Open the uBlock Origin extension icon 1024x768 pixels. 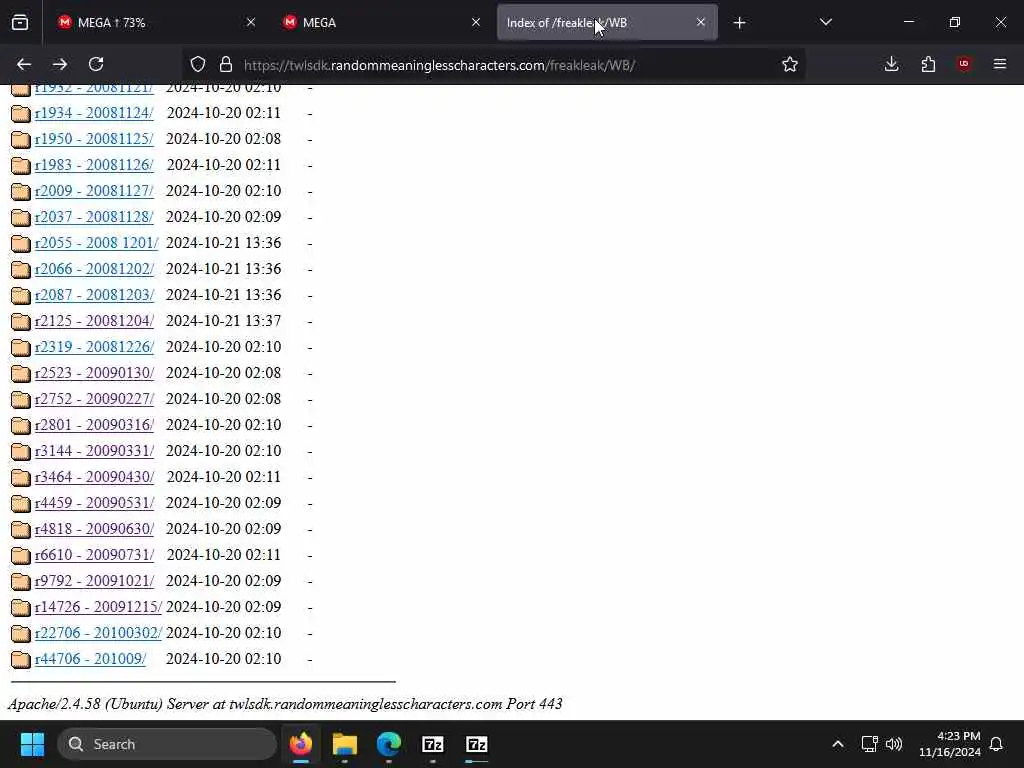click(x=964, y=64)
